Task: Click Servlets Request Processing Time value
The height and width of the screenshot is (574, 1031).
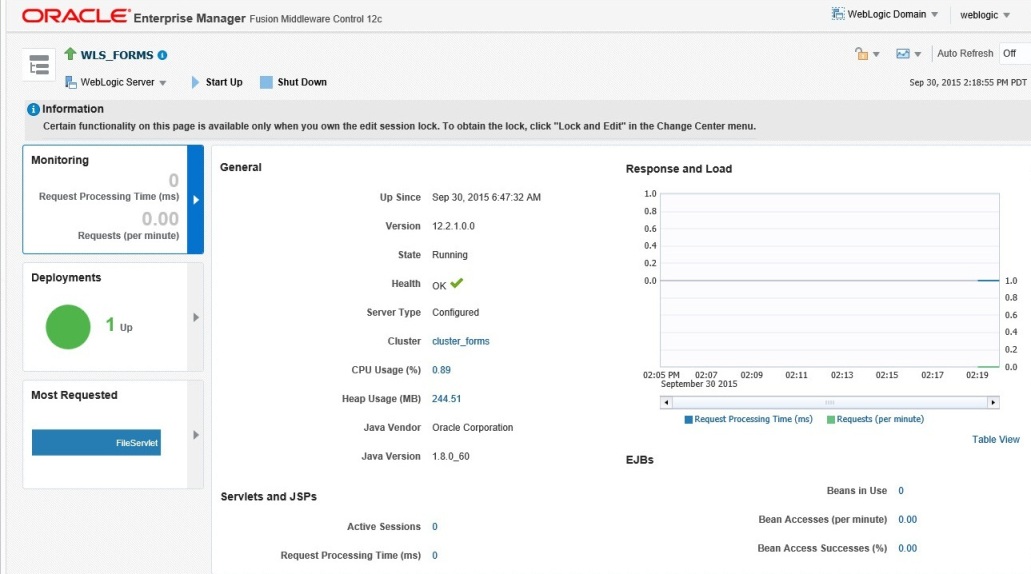Action: click(x=435, y=556)
